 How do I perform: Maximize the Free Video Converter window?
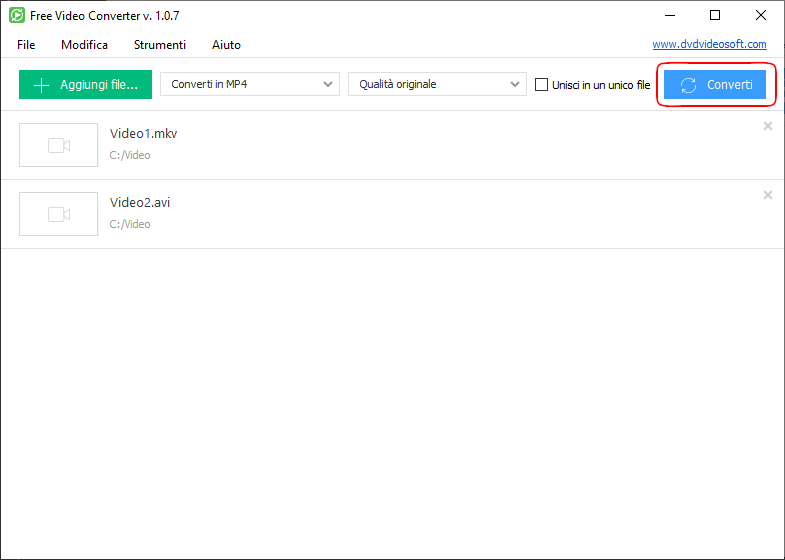pos(715,16)
